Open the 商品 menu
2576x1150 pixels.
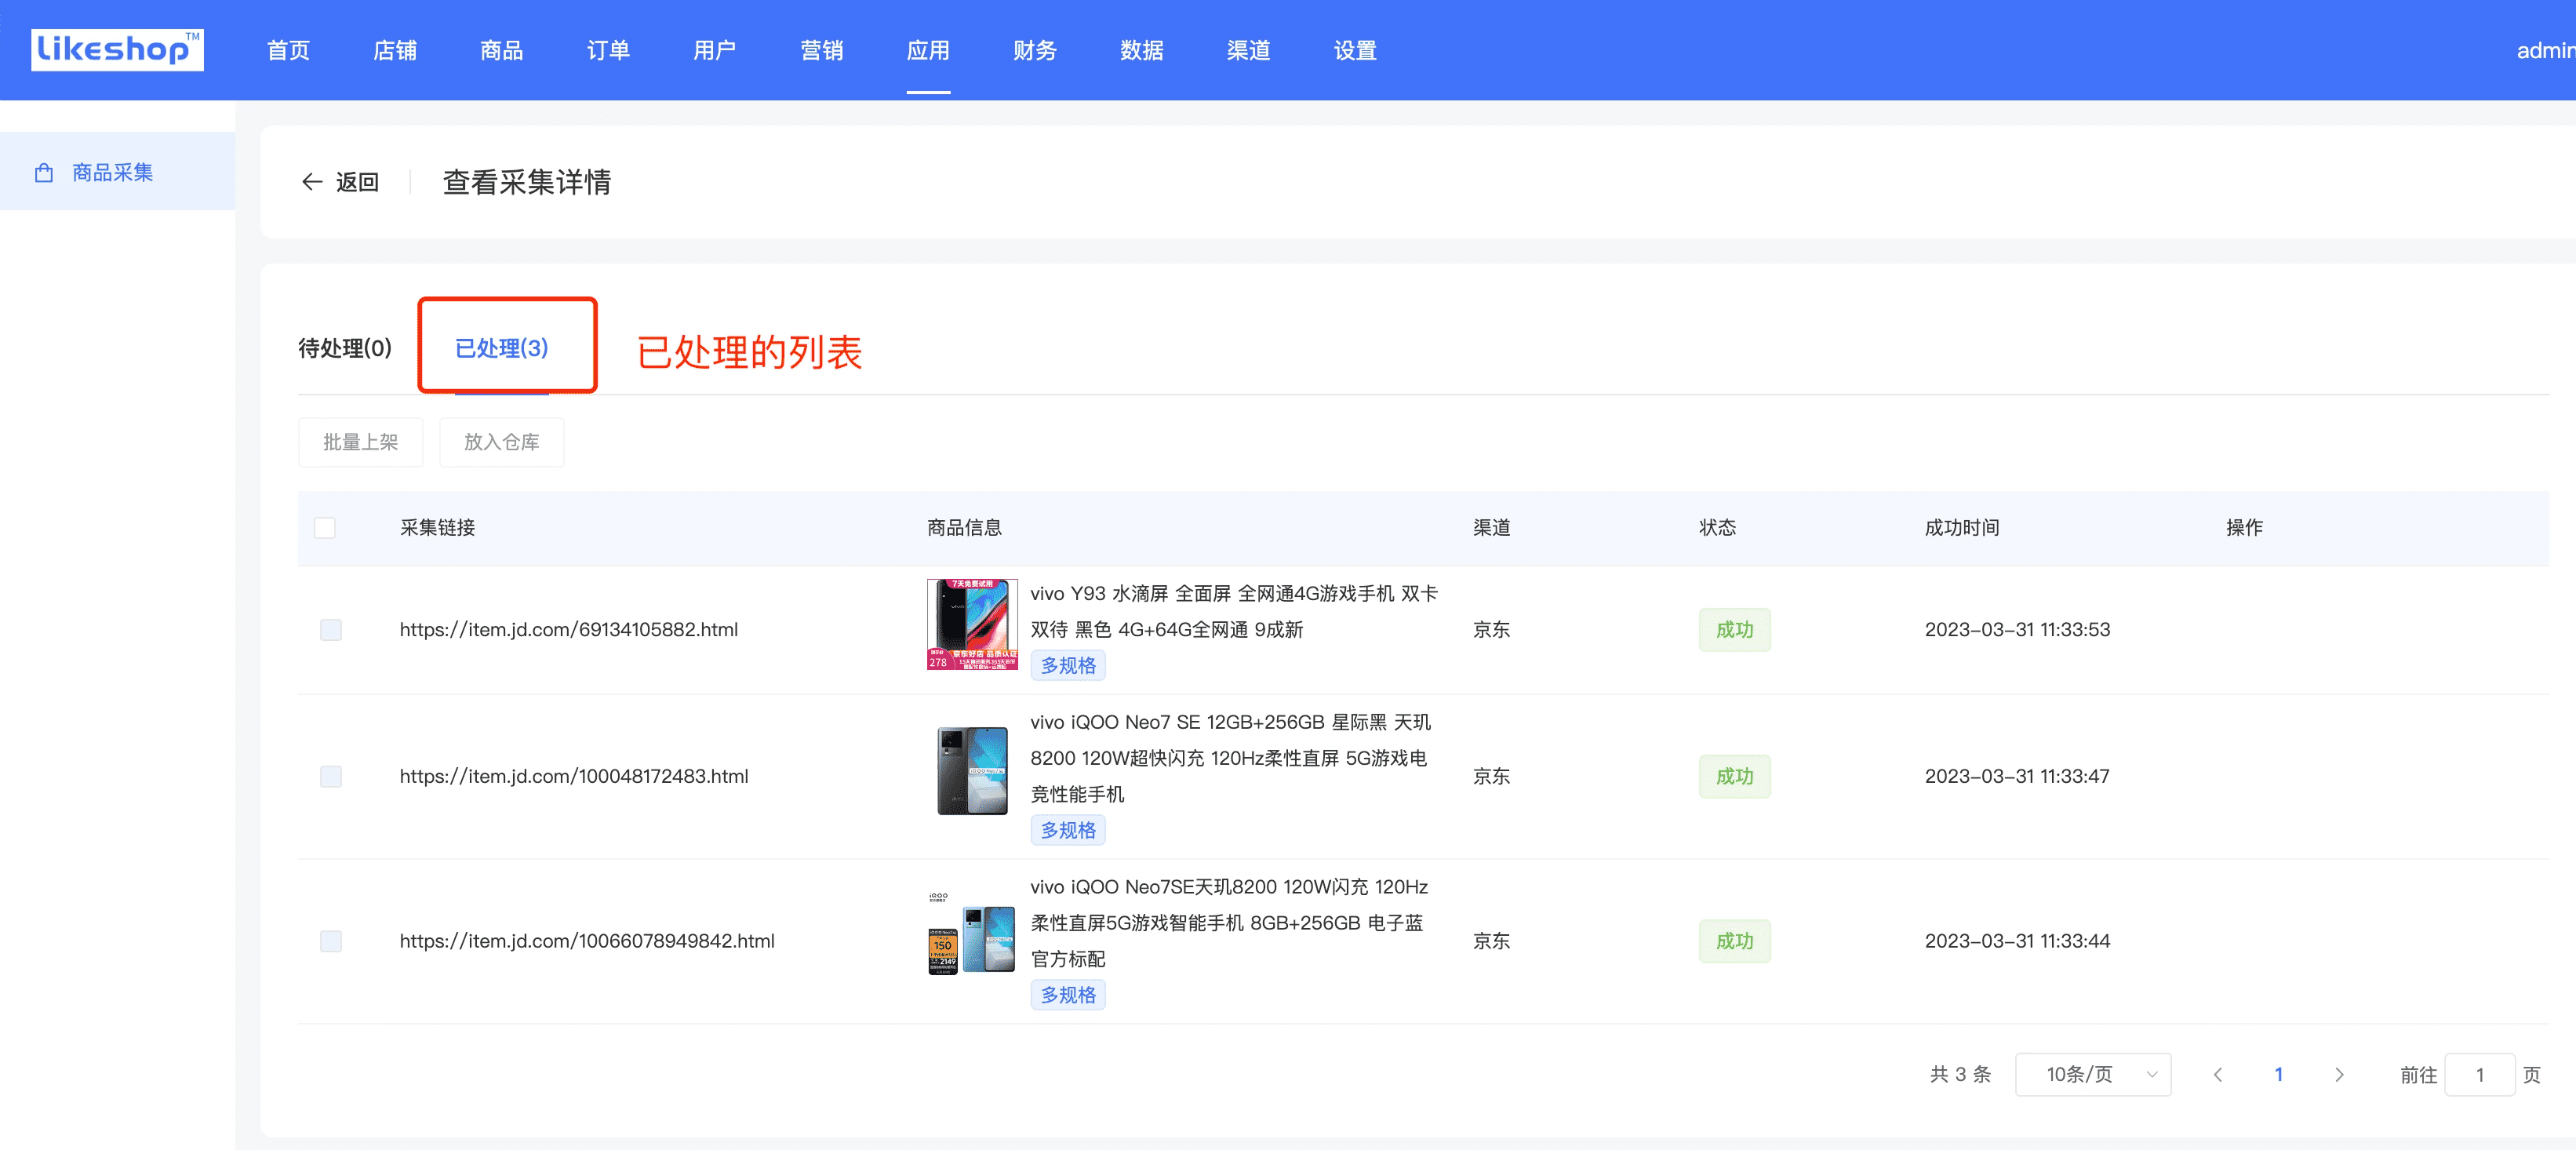[x=502, y=50]
